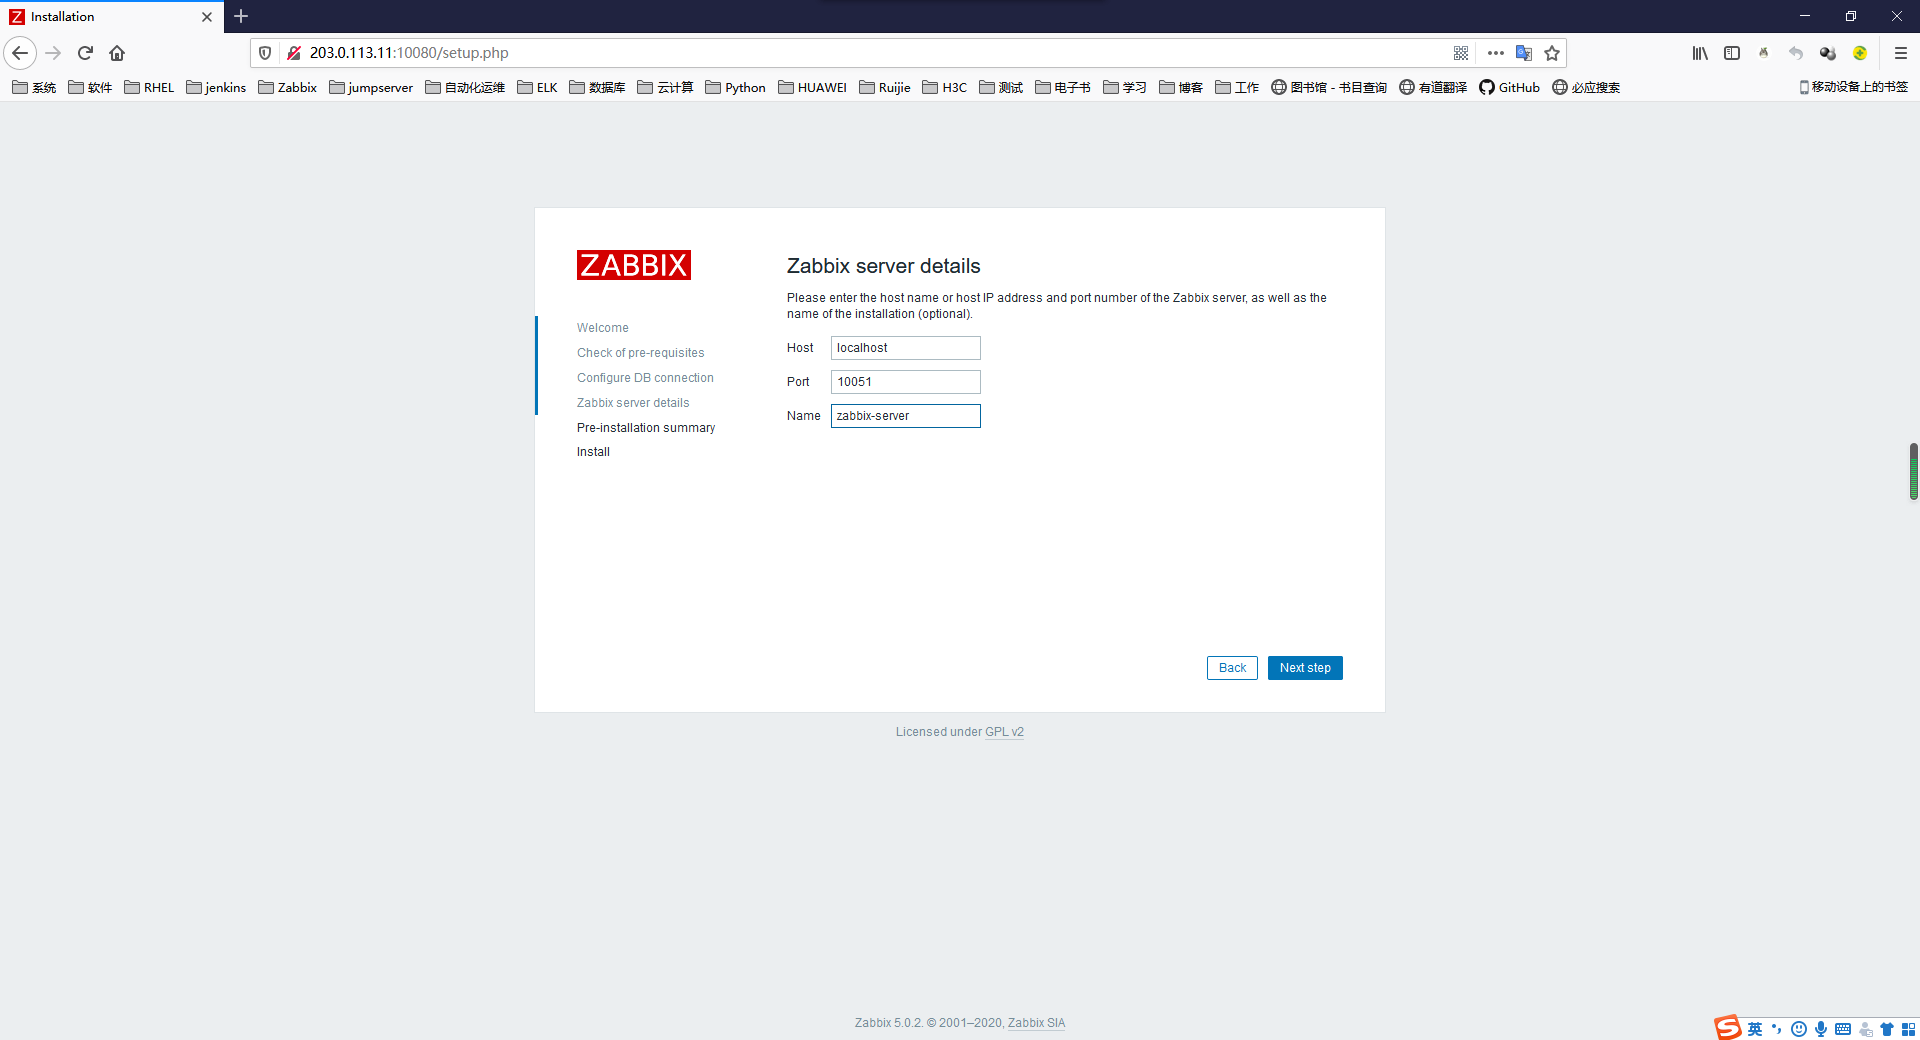Open the soft keyboard icon in input bar
This screenshot has width=1920, height=1040.
1843,1029
